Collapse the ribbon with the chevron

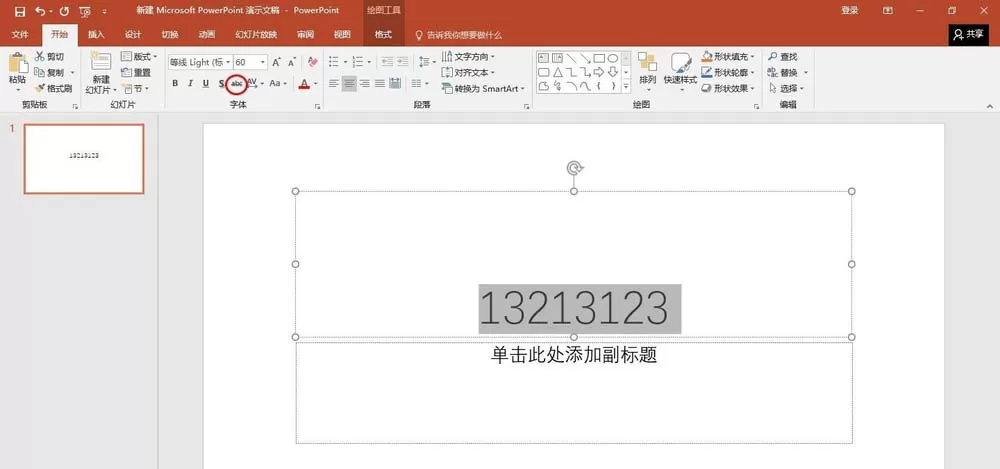(x=990, y=107)
